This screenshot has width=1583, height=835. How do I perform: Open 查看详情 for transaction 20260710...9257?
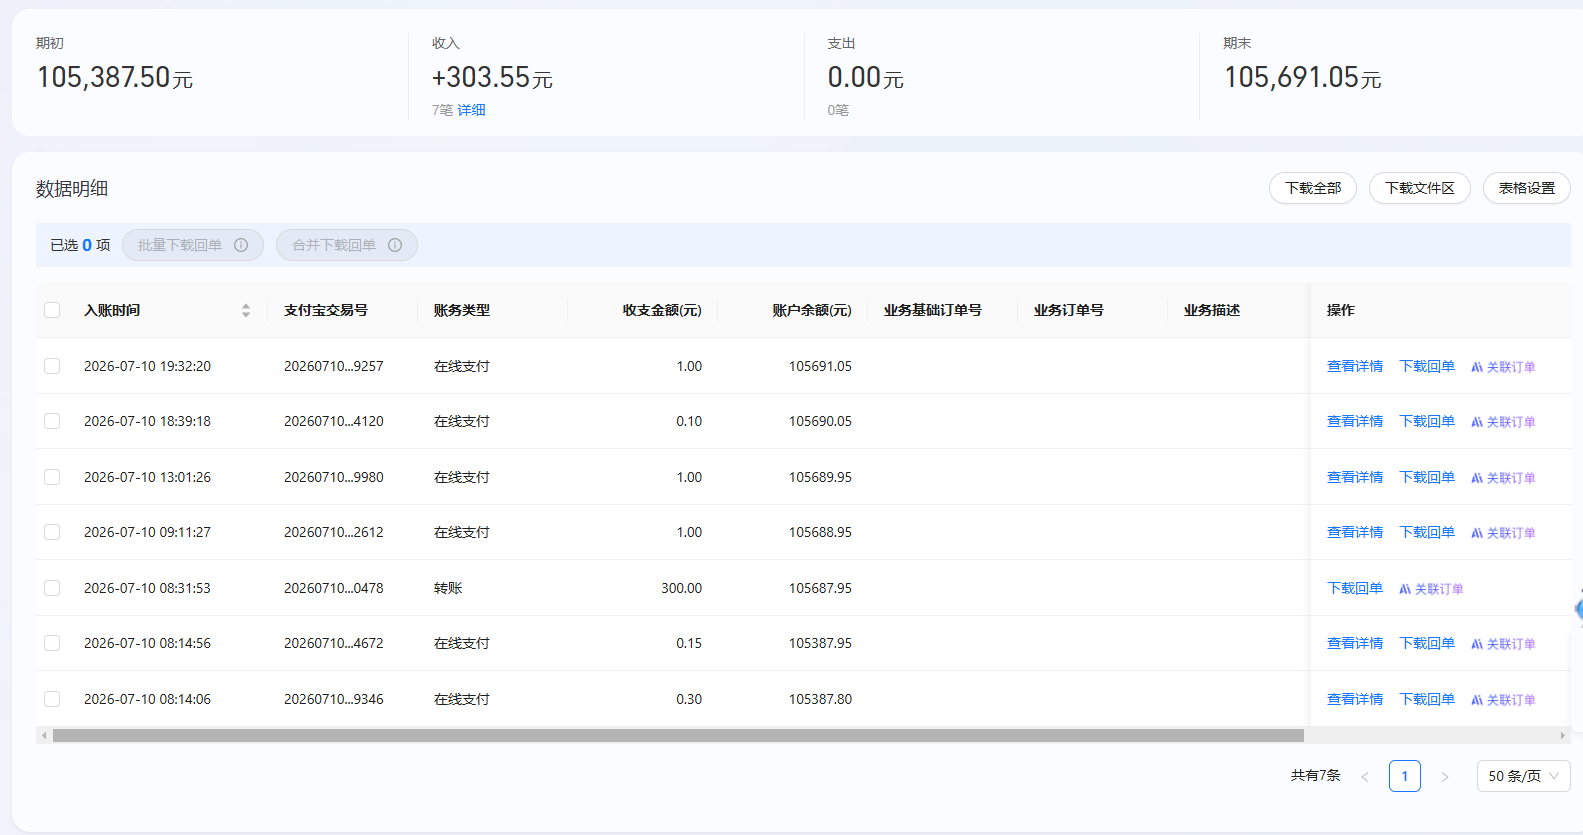[x=1355, y=366]
